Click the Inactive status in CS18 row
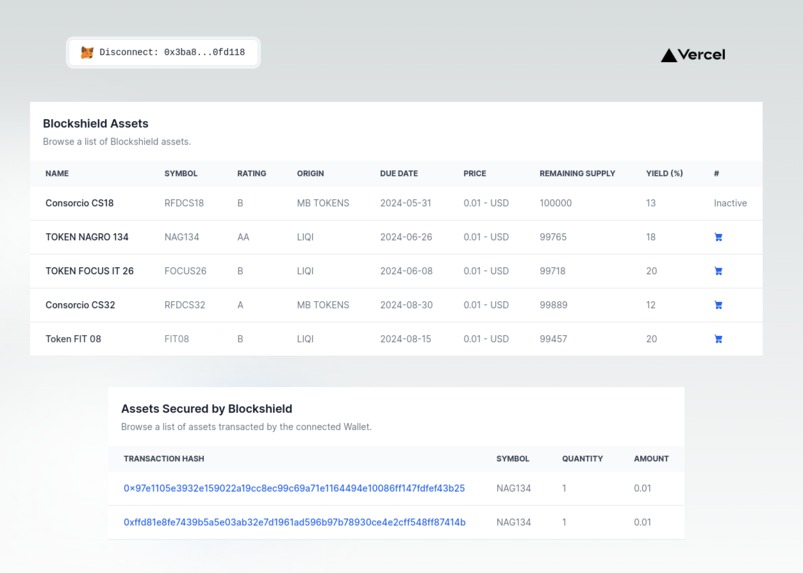This screenshot has width=803, height=573. click(x=730, y=203)
